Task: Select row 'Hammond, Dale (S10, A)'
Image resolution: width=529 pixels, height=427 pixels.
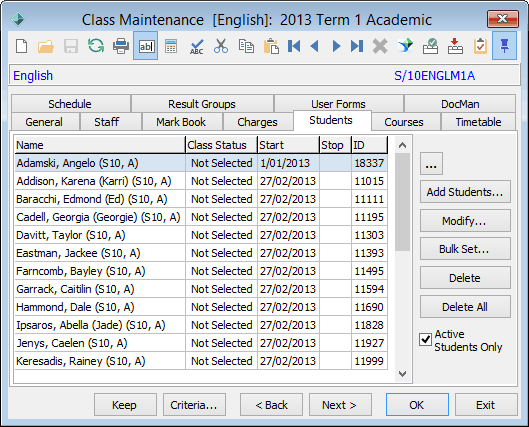Action: [x=201, y=307]
